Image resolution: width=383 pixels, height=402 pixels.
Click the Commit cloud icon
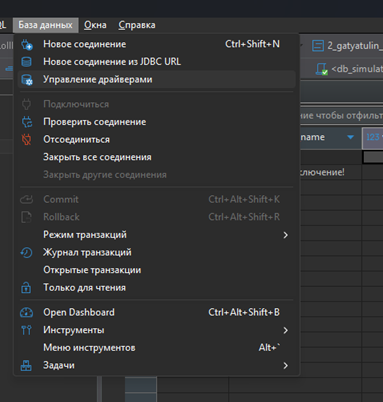point(26,199)
